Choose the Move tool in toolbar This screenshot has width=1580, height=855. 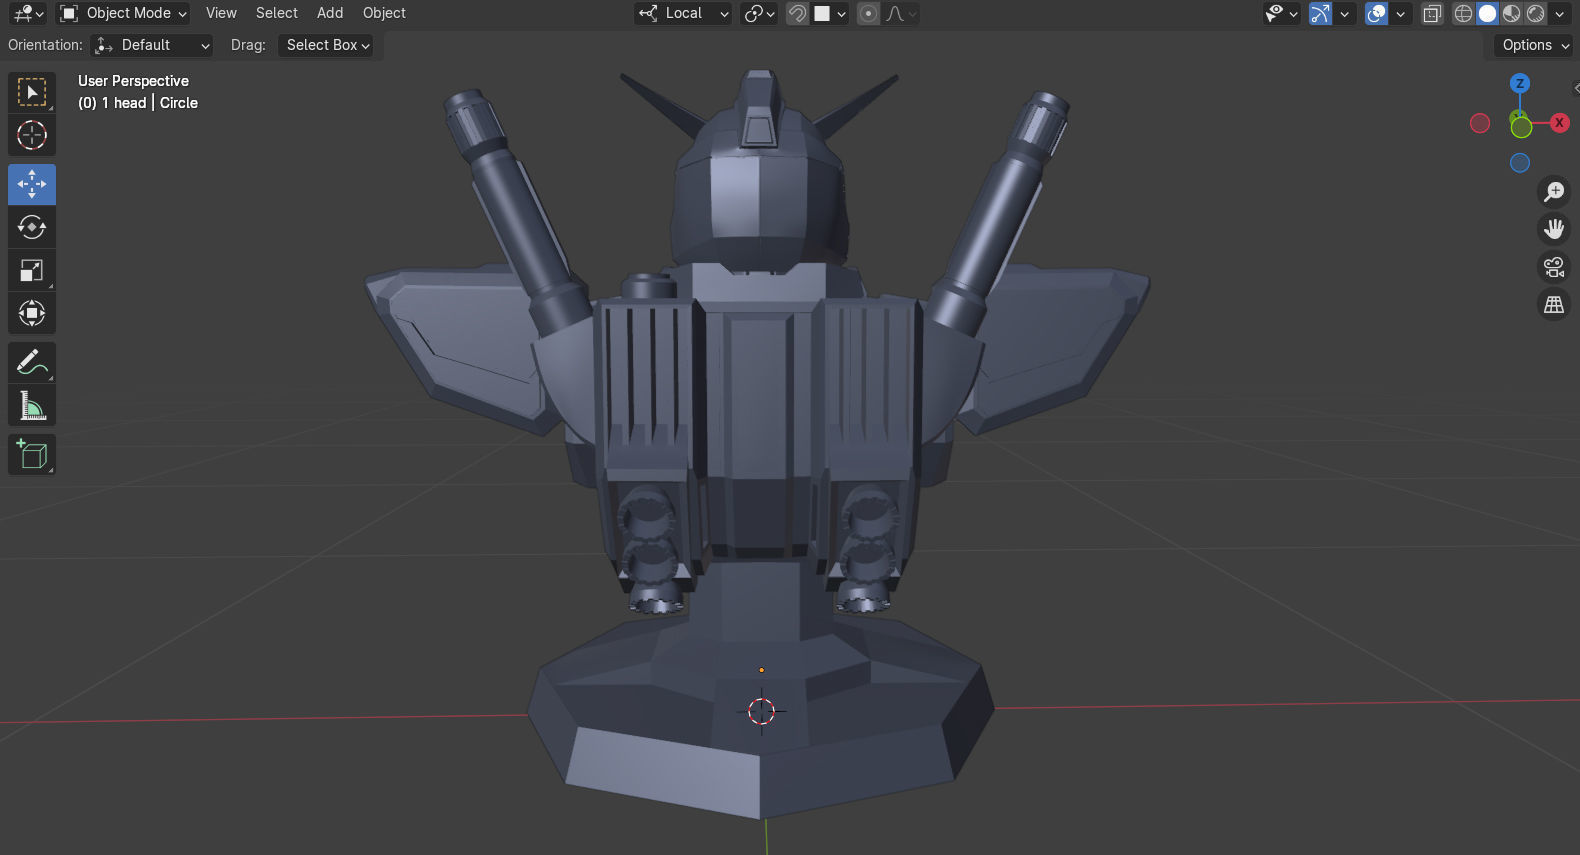pos(32,184)
